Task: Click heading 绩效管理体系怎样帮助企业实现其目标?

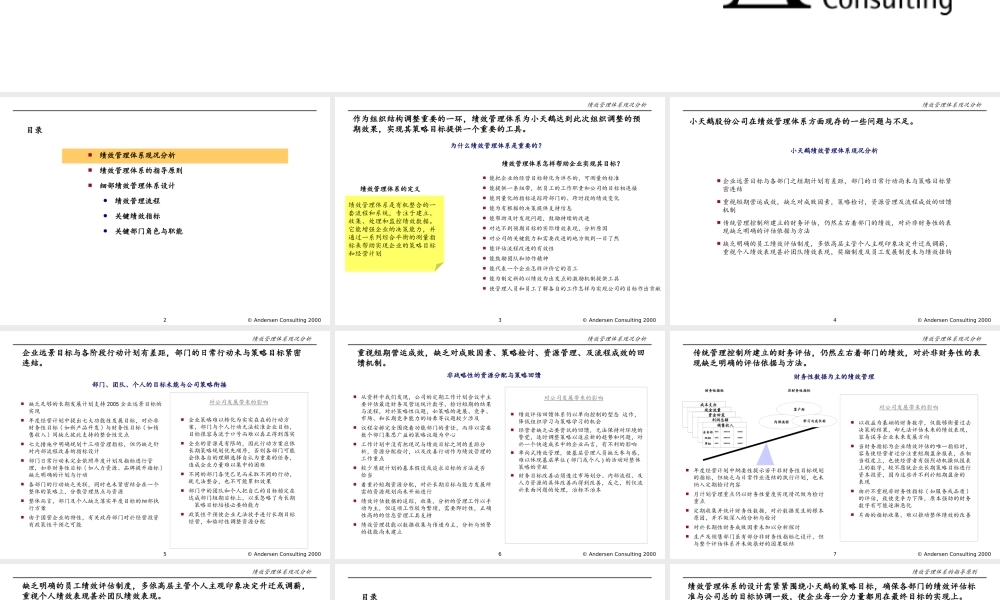Action: (x=561, y=164)
